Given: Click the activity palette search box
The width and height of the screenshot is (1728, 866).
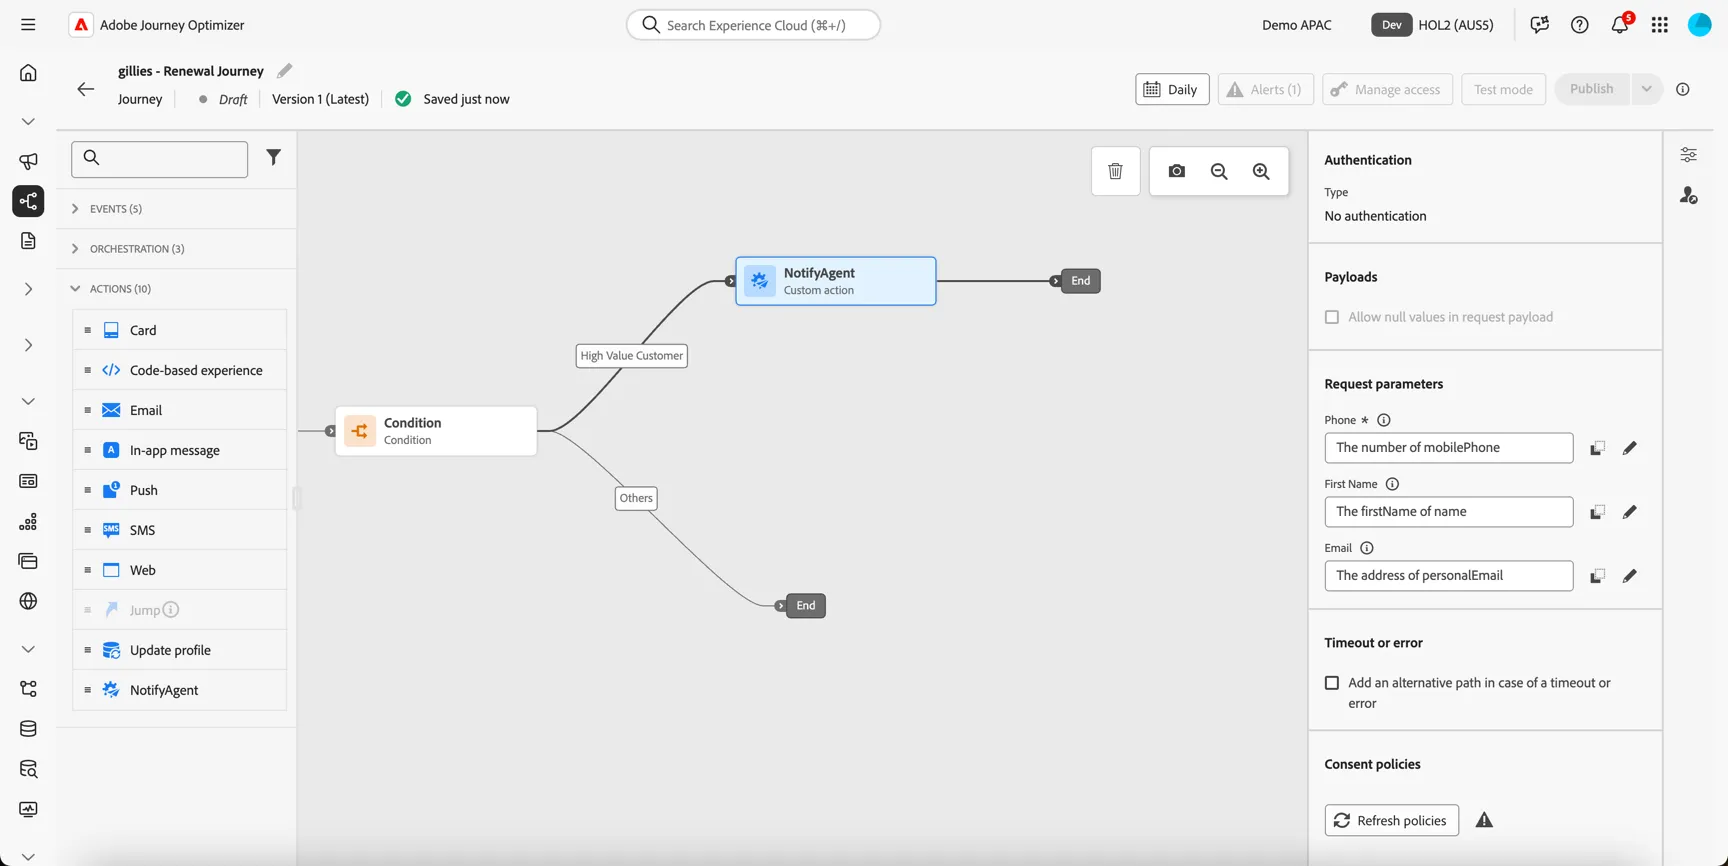Looking at the screenshot, I should click(159, 159).
